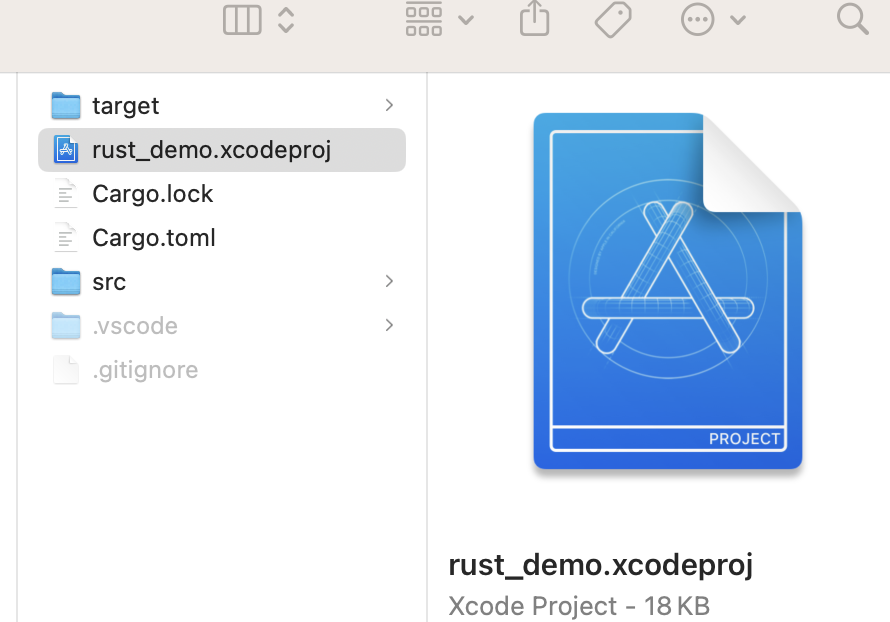This screenshot has width=890, height=622.
Task: Select the target folder name
Action: (126, 106)
